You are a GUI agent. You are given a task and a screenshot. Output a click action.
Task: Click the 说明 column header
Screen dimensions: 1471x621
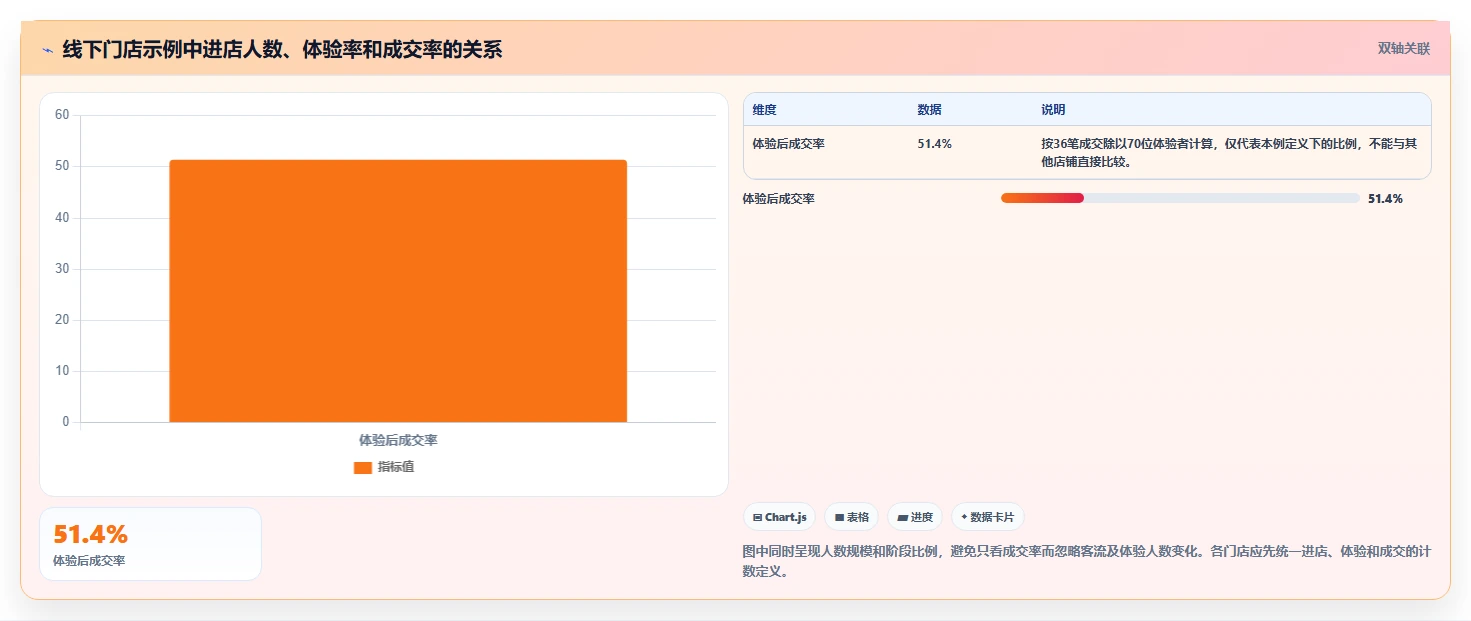point(1053,110)
